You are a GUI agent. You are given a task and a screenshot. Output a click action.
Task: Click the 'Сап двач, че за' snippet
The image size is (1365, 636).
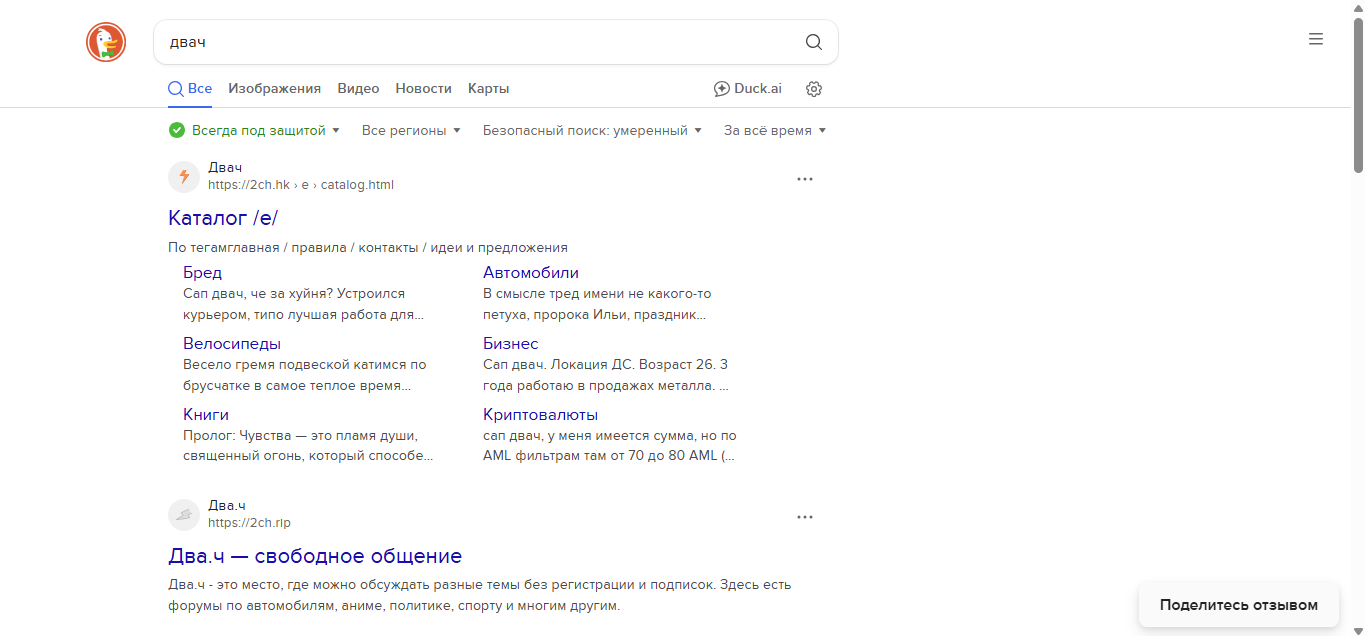303,304
